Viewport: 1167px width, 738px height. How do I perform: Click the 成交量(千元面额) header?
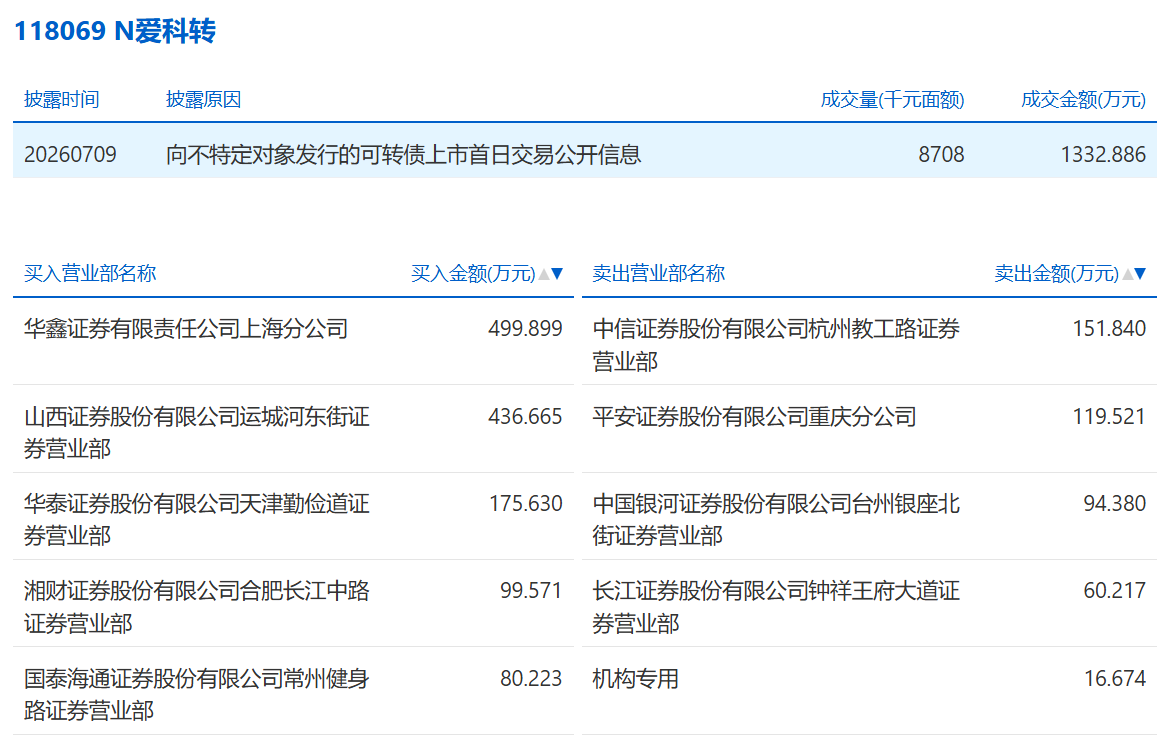pyautogui.click(x=892, y=100)
